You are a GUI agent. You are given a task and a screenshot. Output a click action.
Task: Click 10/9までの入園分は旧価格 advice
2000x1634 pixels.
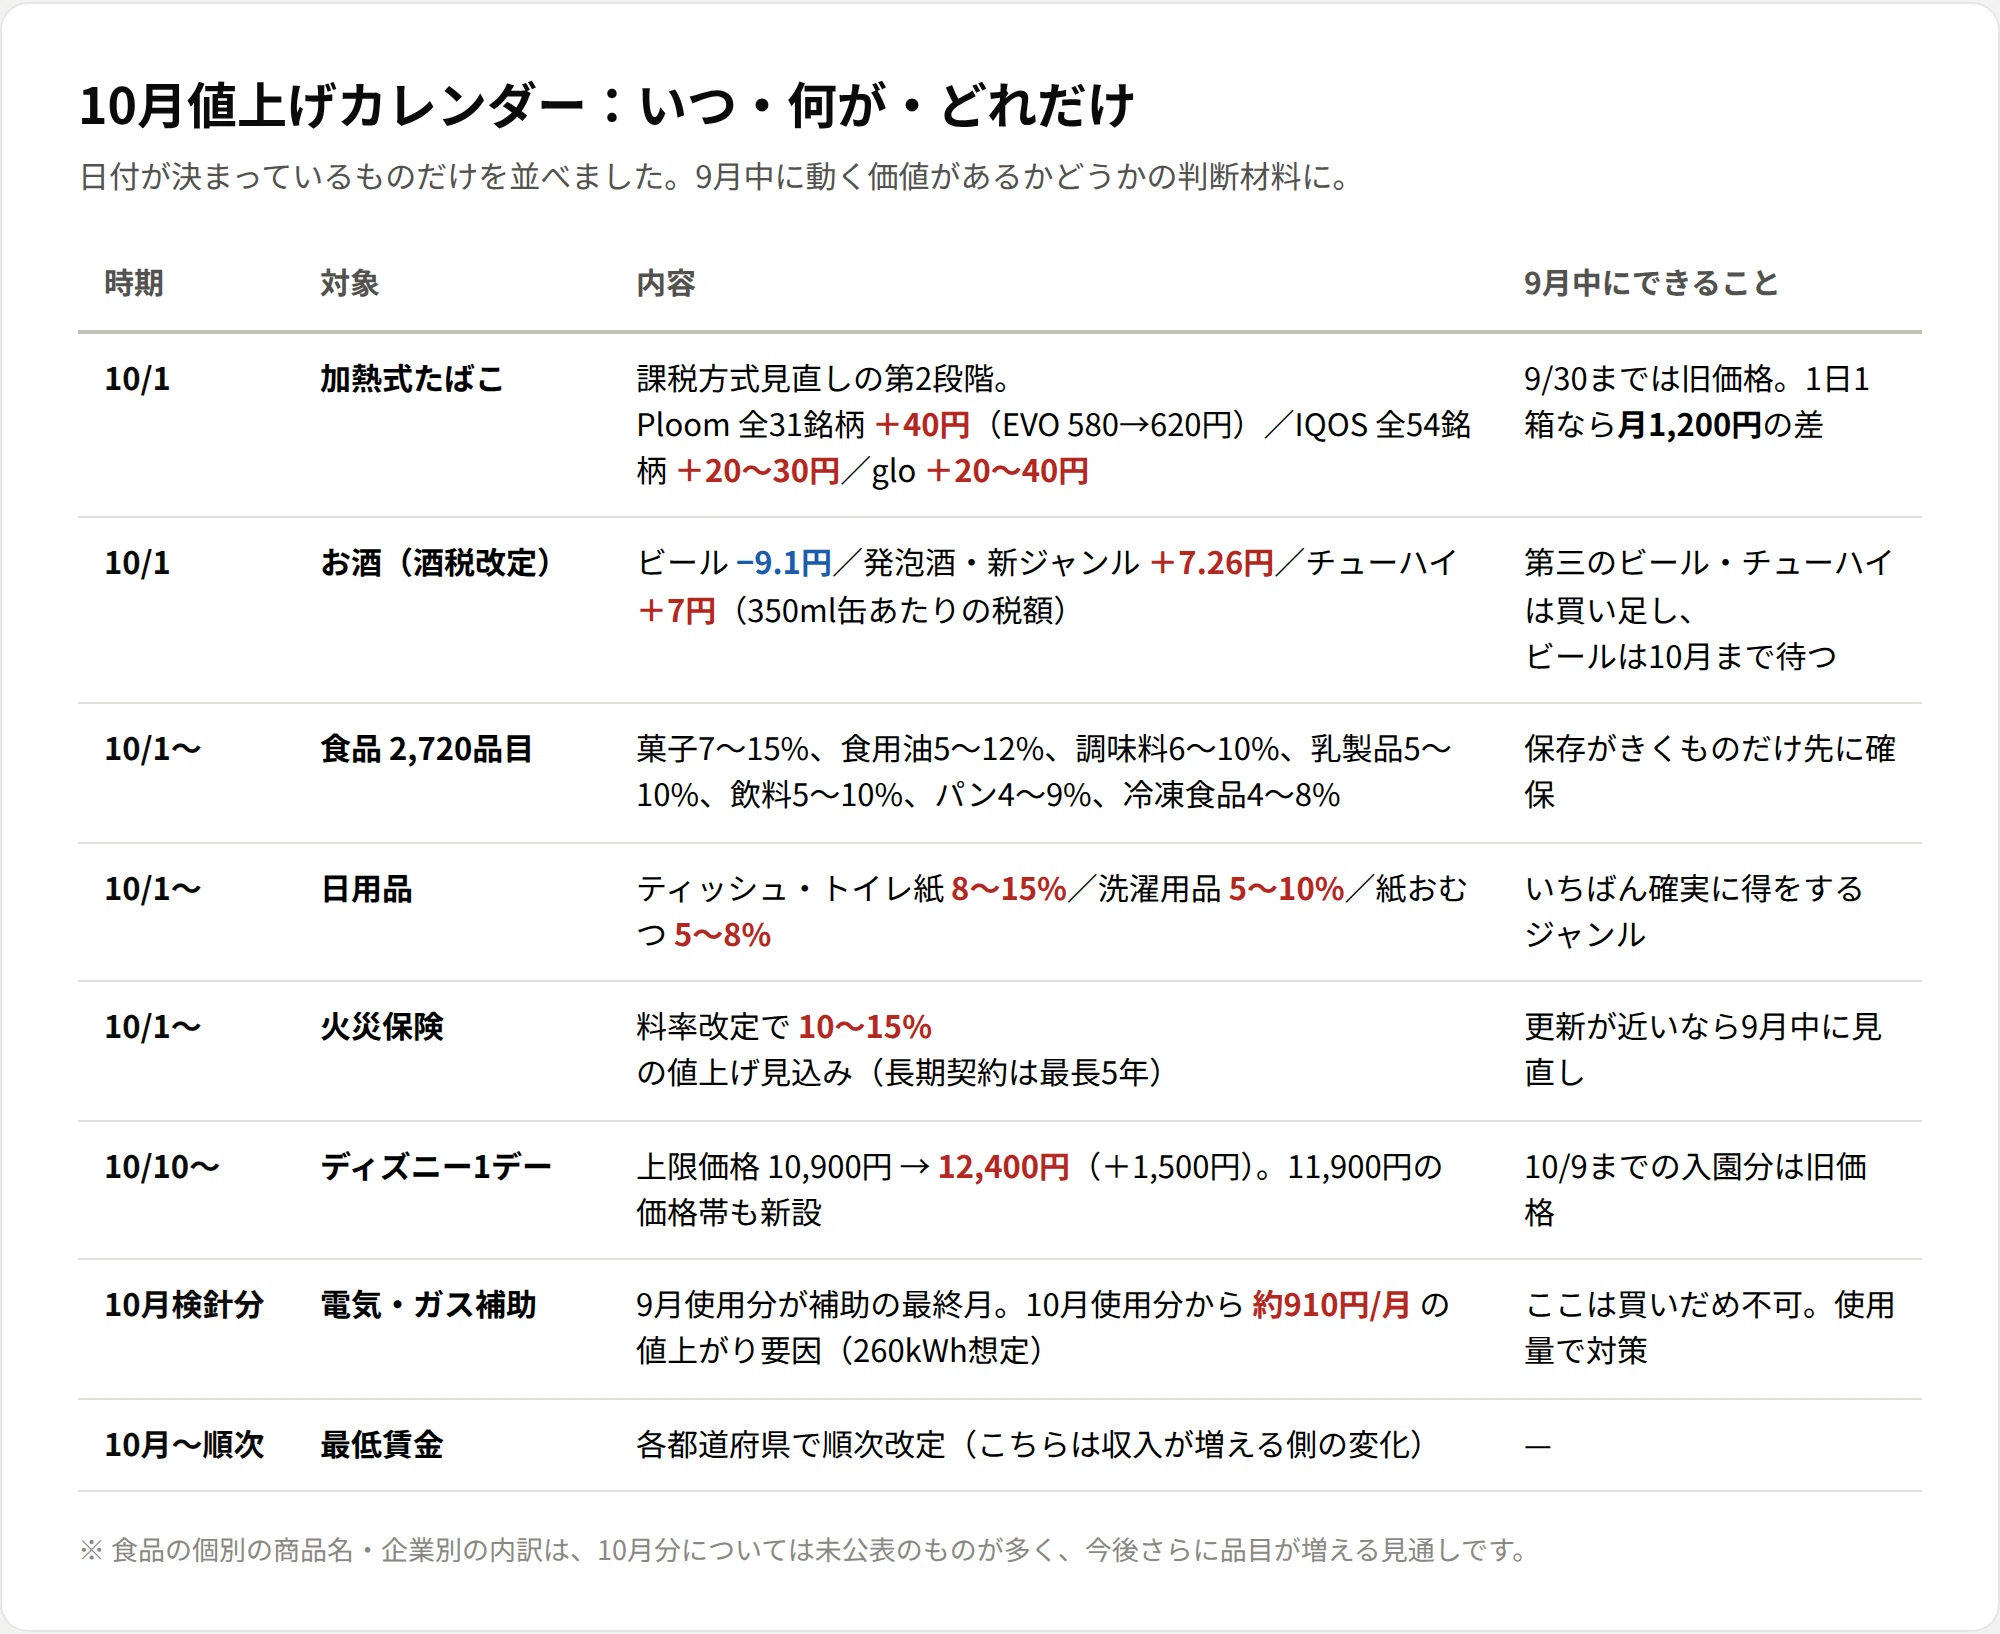click(1696, 1190)
